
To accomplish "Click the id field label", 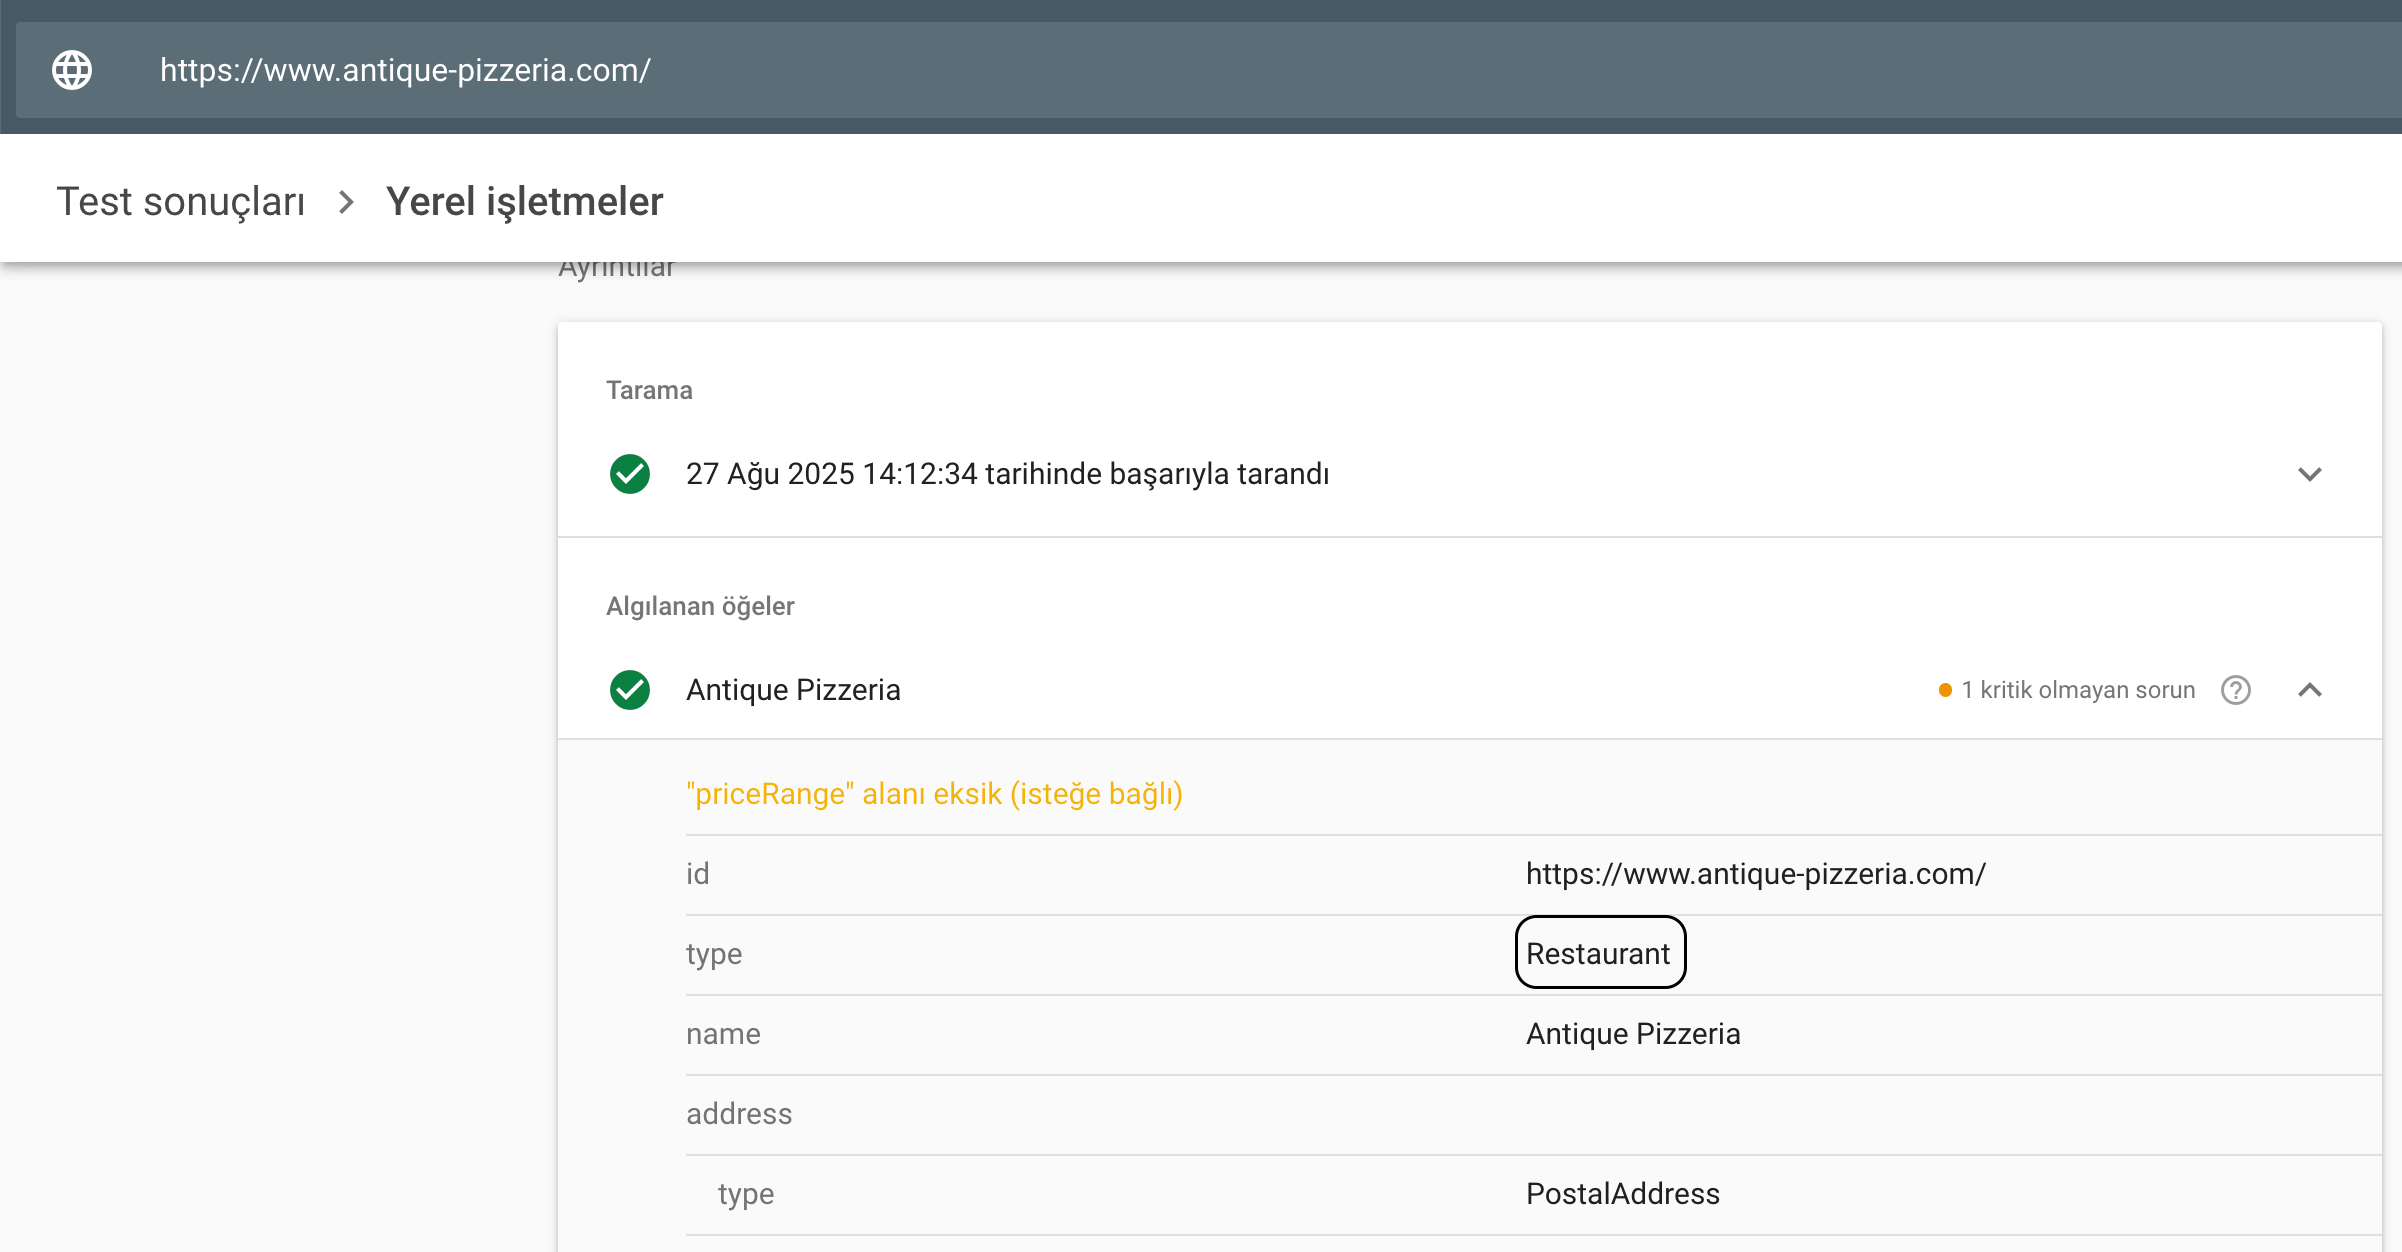I will point(698,874).
